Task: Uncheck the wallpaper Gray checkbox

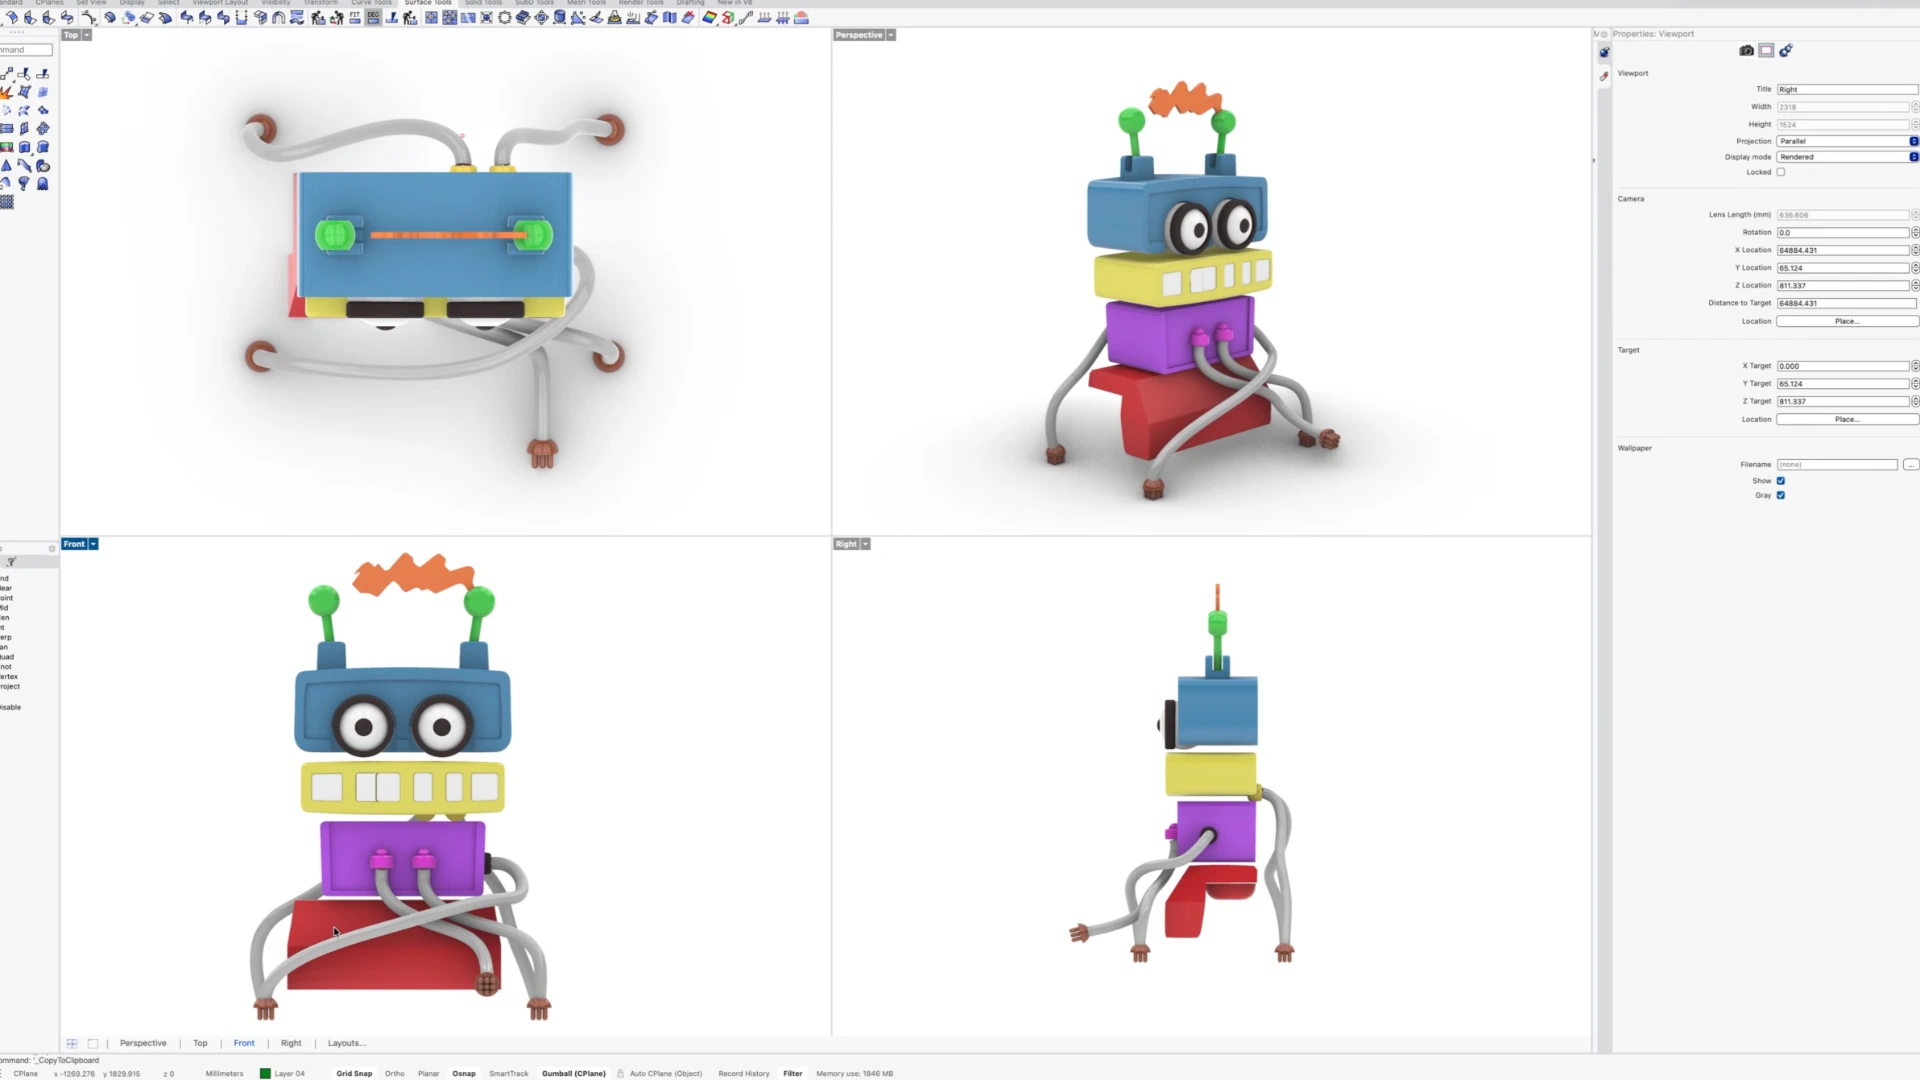Action: (1781, 495)
